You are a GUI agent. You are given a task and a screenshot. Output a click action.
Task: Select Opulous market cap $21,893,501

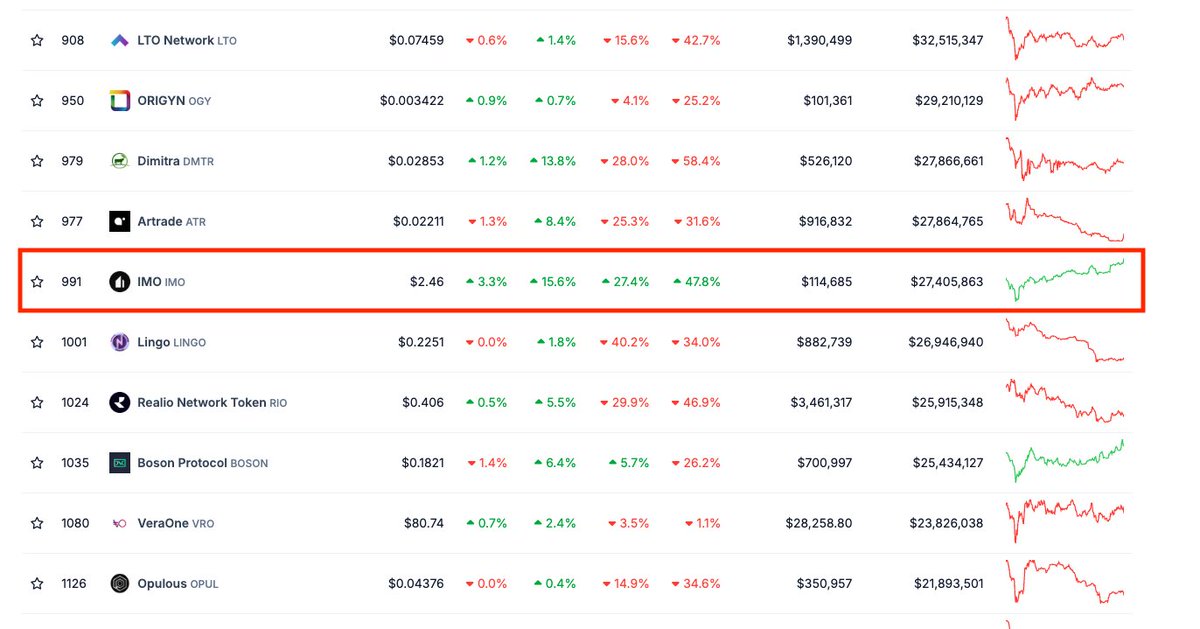tap(948, 583)
